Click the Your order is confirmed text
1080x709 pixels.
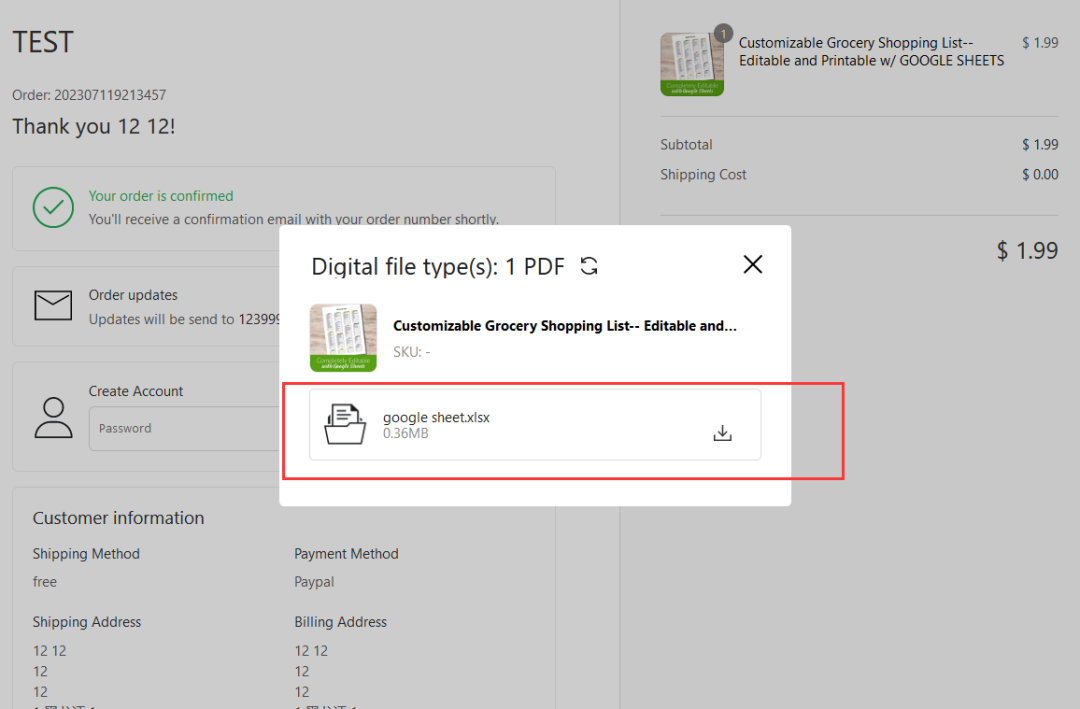[160, 196]
